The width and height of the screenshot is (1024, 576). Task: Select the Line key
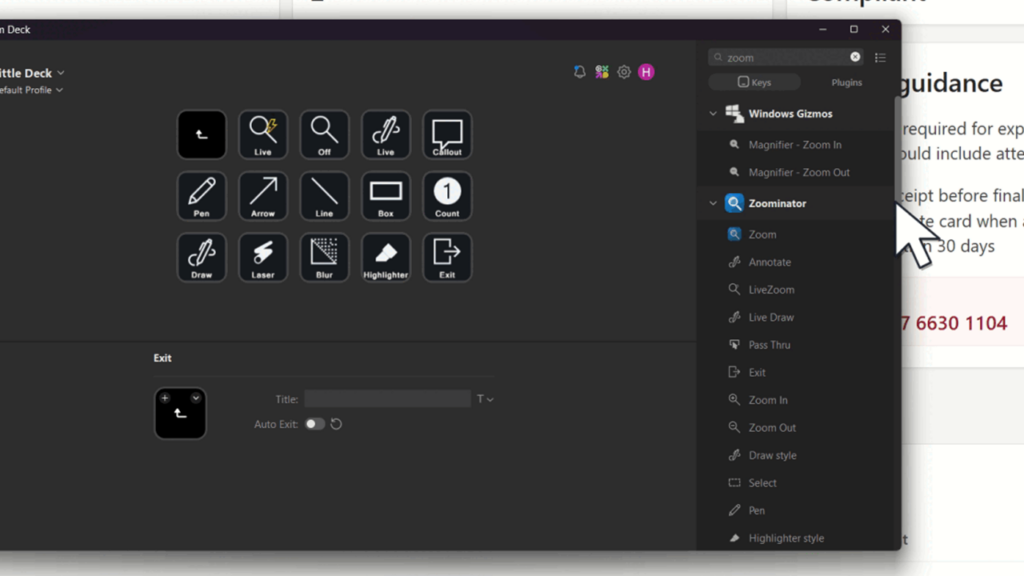324,196
